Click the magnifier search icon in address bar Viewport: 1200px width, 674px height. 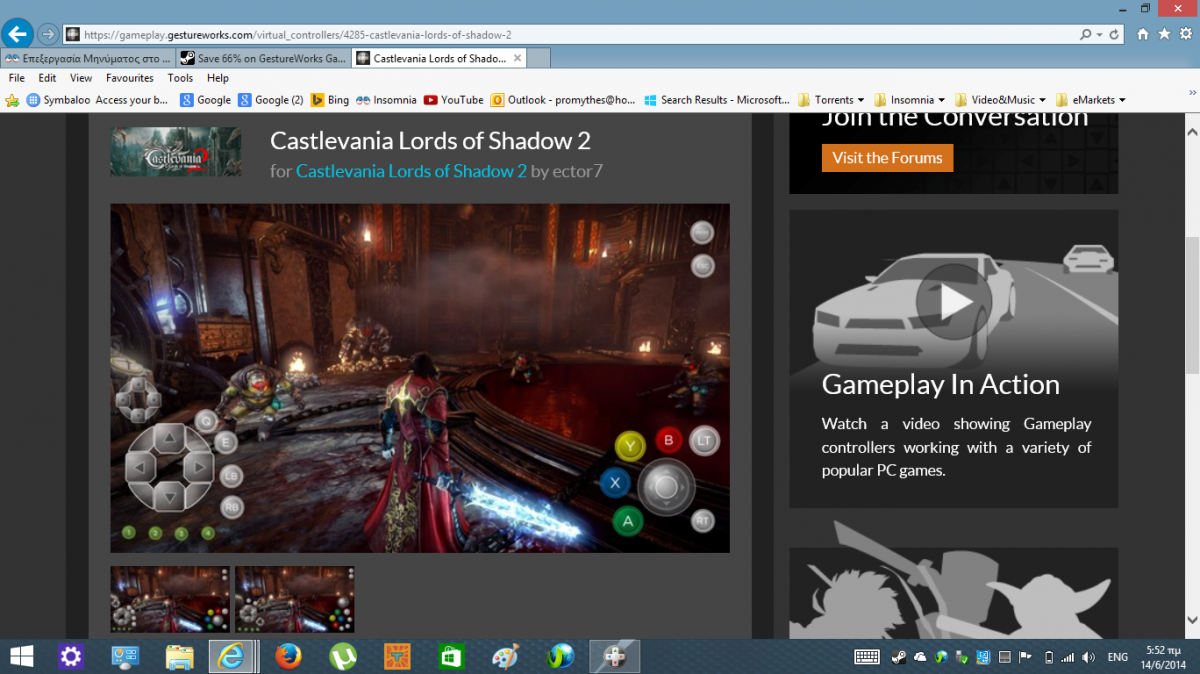point(1086,34)
